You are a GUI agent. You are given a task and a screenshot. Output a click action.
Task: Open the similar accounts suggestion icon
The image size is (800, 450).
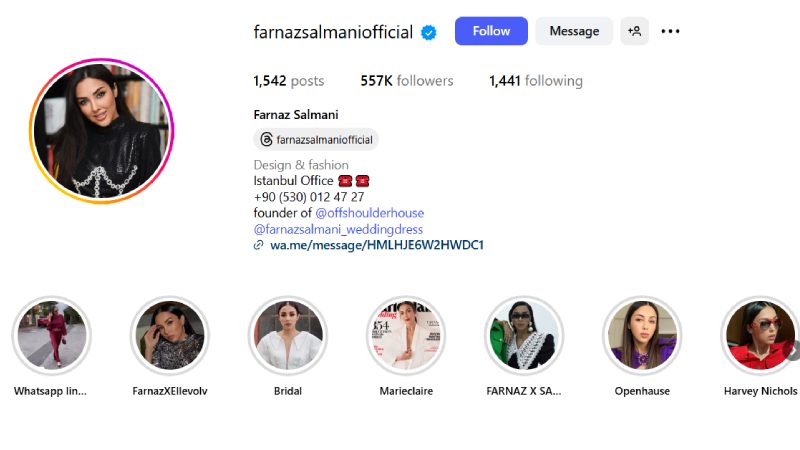634,31
